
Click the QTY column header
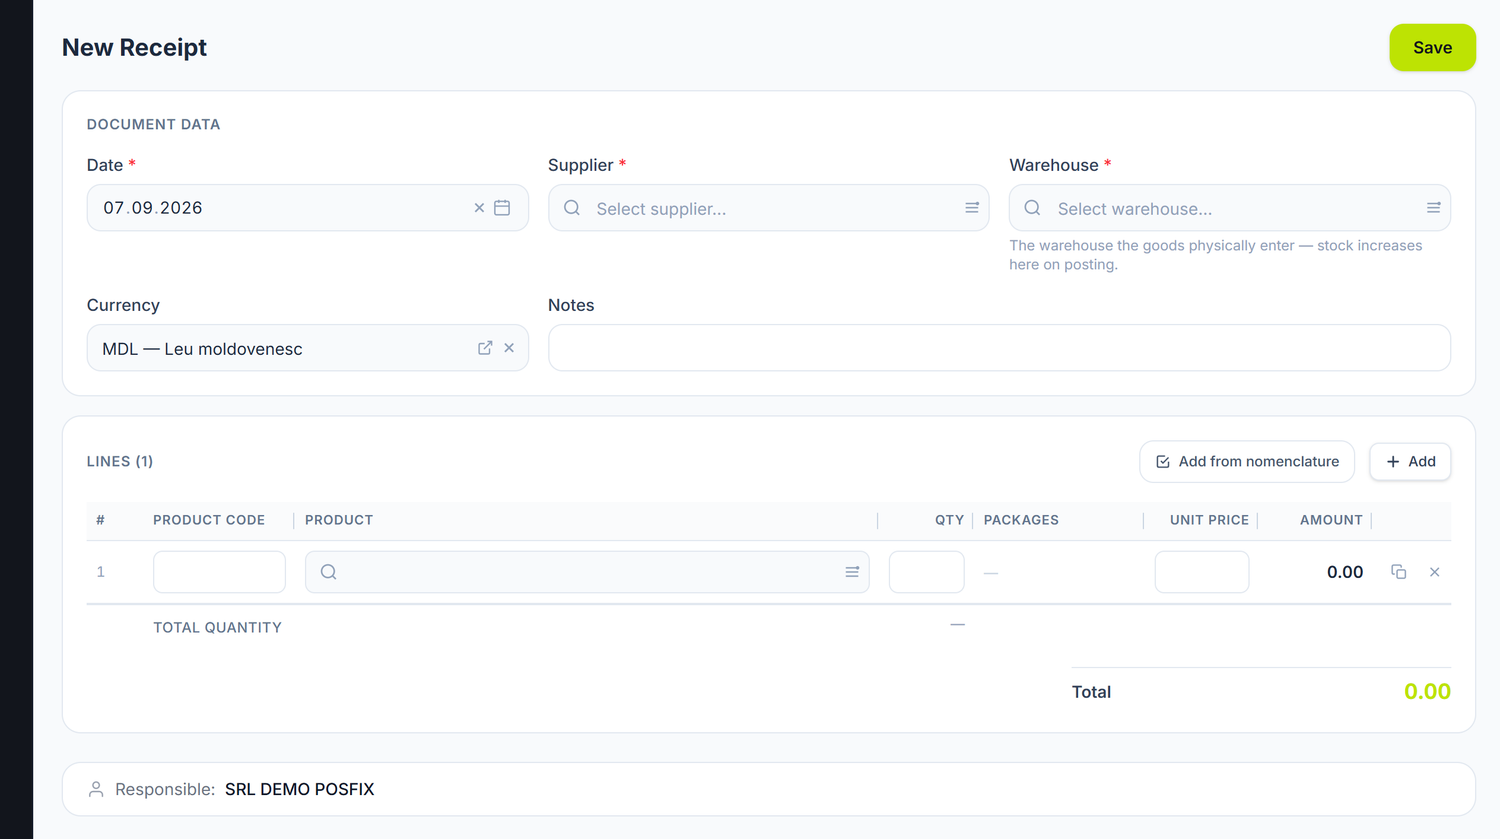(x=949, y=520)
